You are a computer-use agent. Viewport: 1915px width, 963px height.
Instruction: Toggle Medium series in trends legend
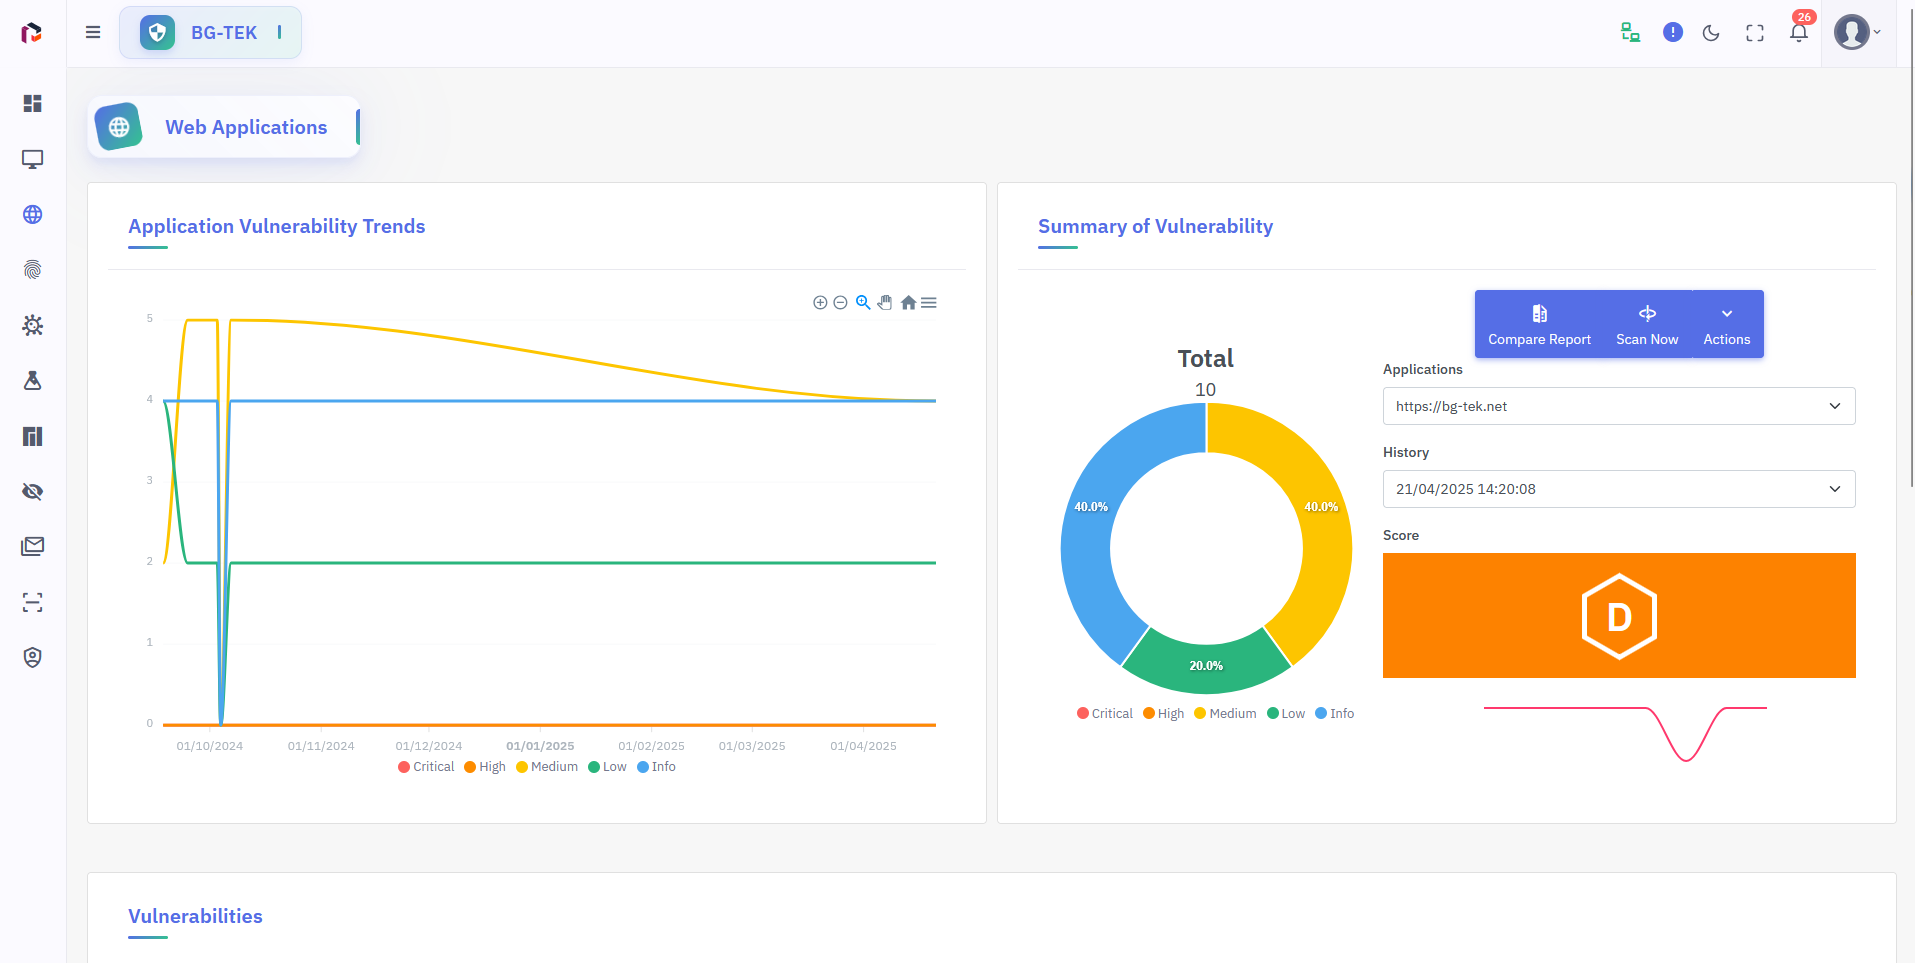tap(547, 767)
